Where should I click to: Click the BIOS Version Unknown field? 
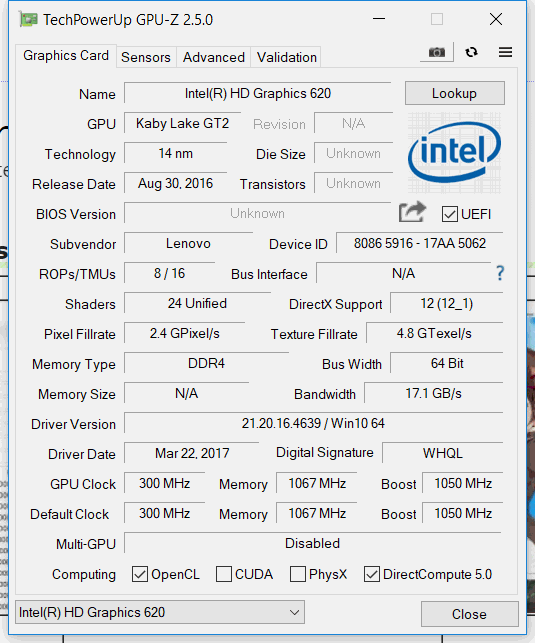click(257, 213)
